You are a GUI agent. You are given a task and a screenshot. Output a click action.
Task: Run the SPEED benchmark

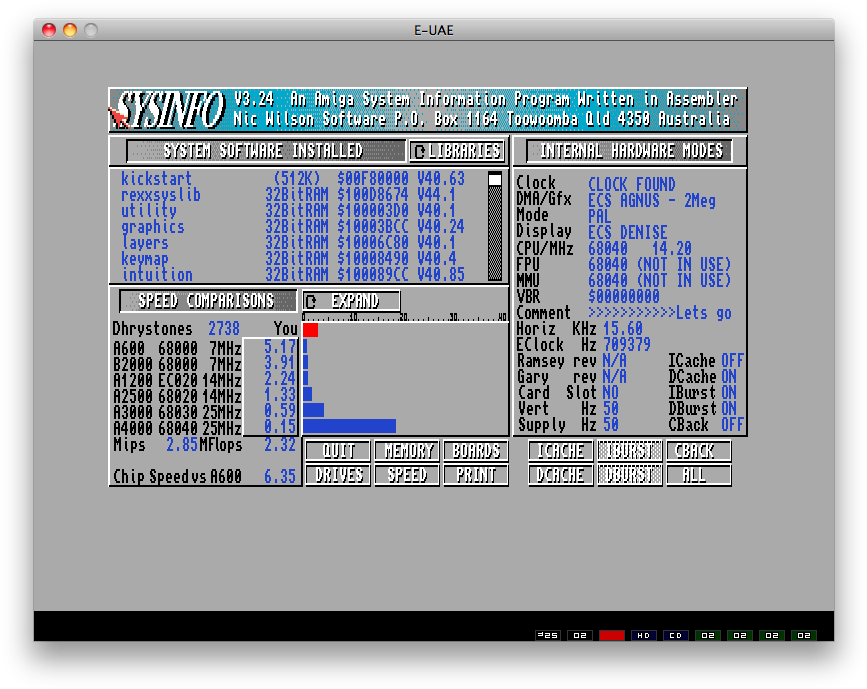coord(406,475)
